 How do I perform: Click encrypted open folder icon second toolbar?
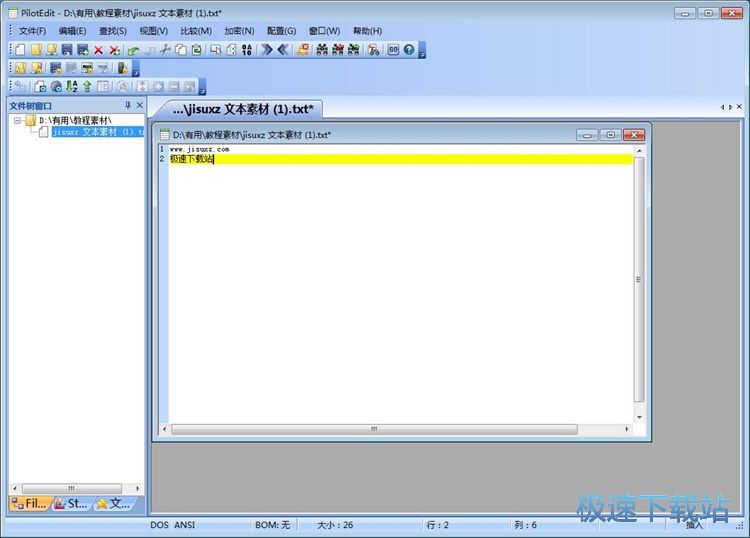click(x=21, y=68)
